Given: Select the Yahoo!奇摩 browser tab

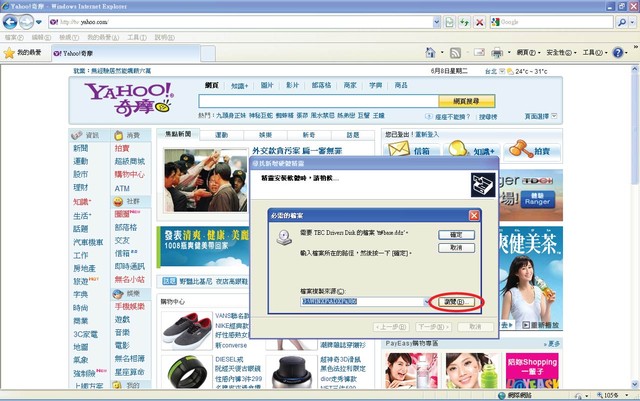Looking at the screenshot, I should click(126, 53).
